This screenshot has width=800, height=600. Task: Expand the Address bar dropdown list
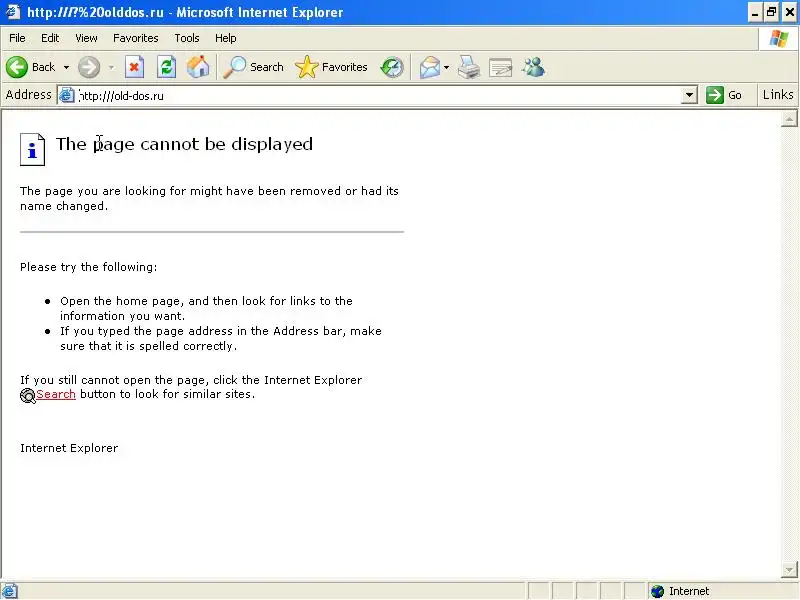click(689, 95)
